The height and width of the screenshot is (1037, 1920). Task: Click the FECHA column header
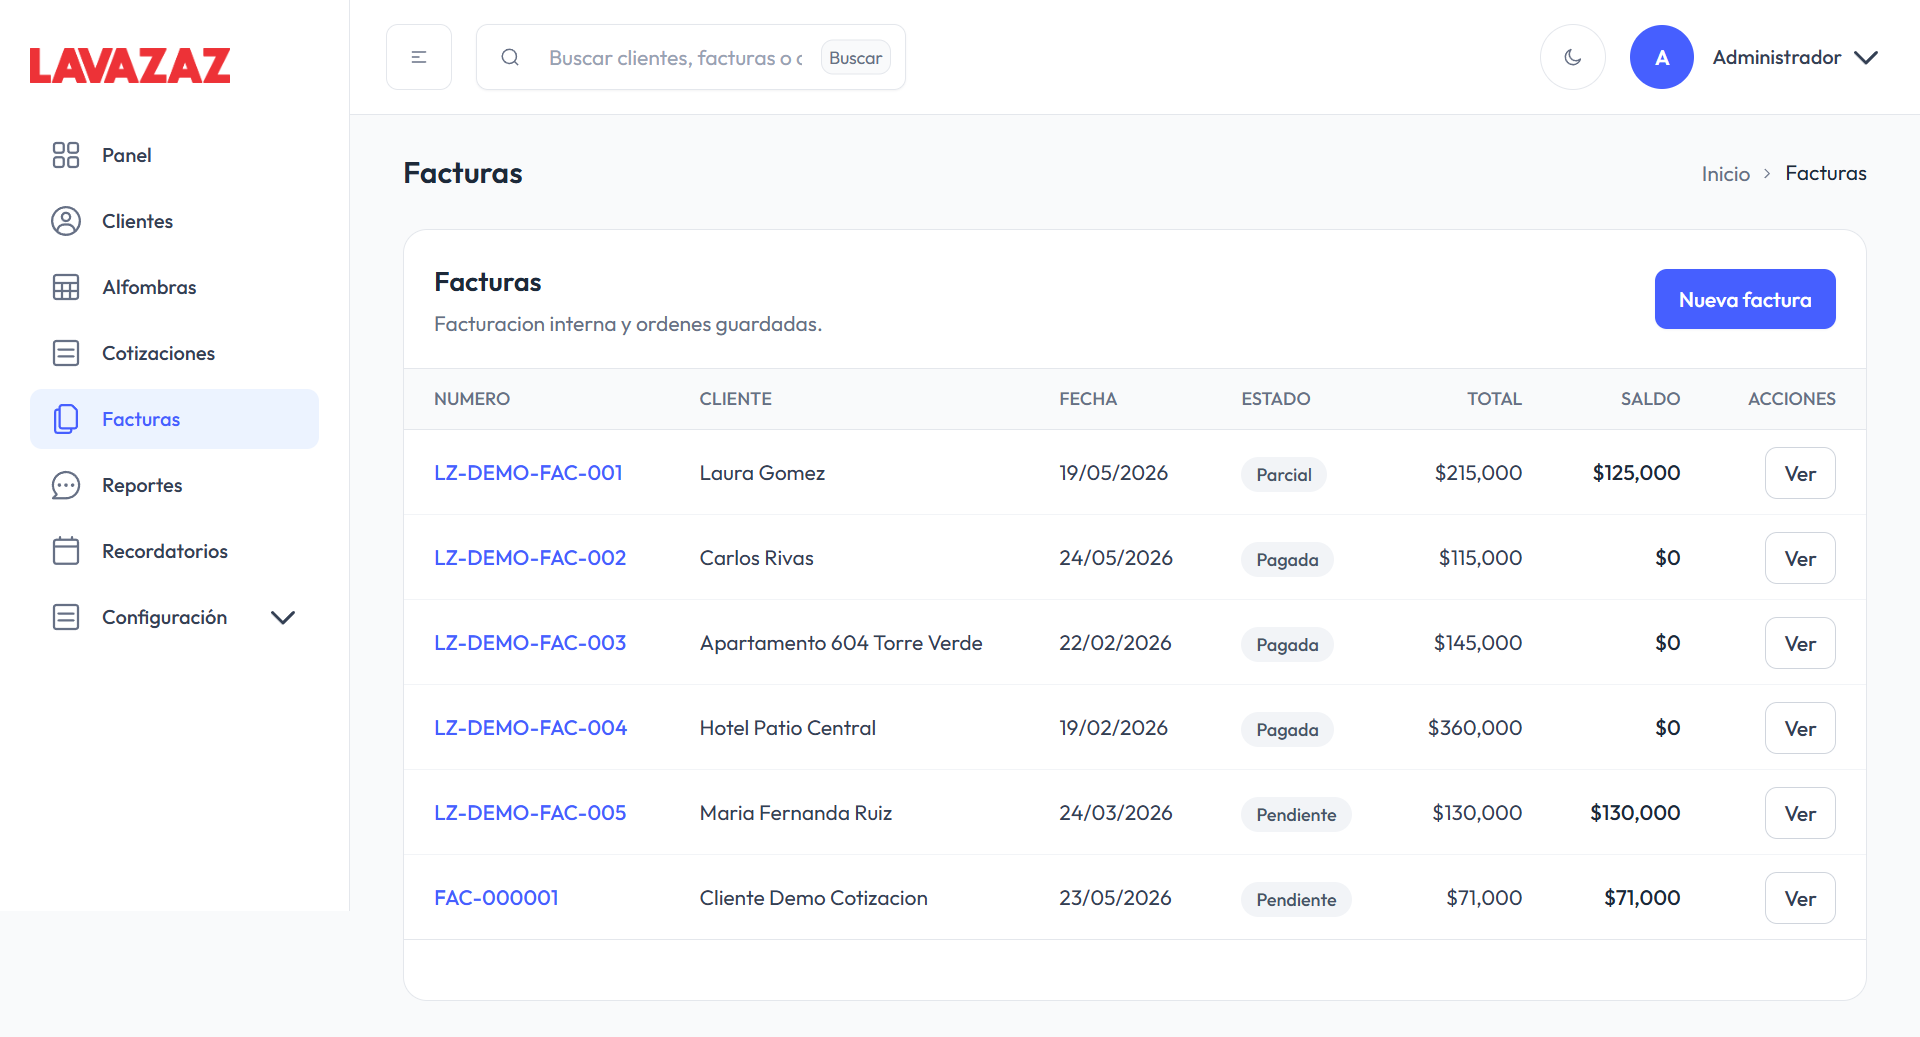click(x=1088, y=399)
